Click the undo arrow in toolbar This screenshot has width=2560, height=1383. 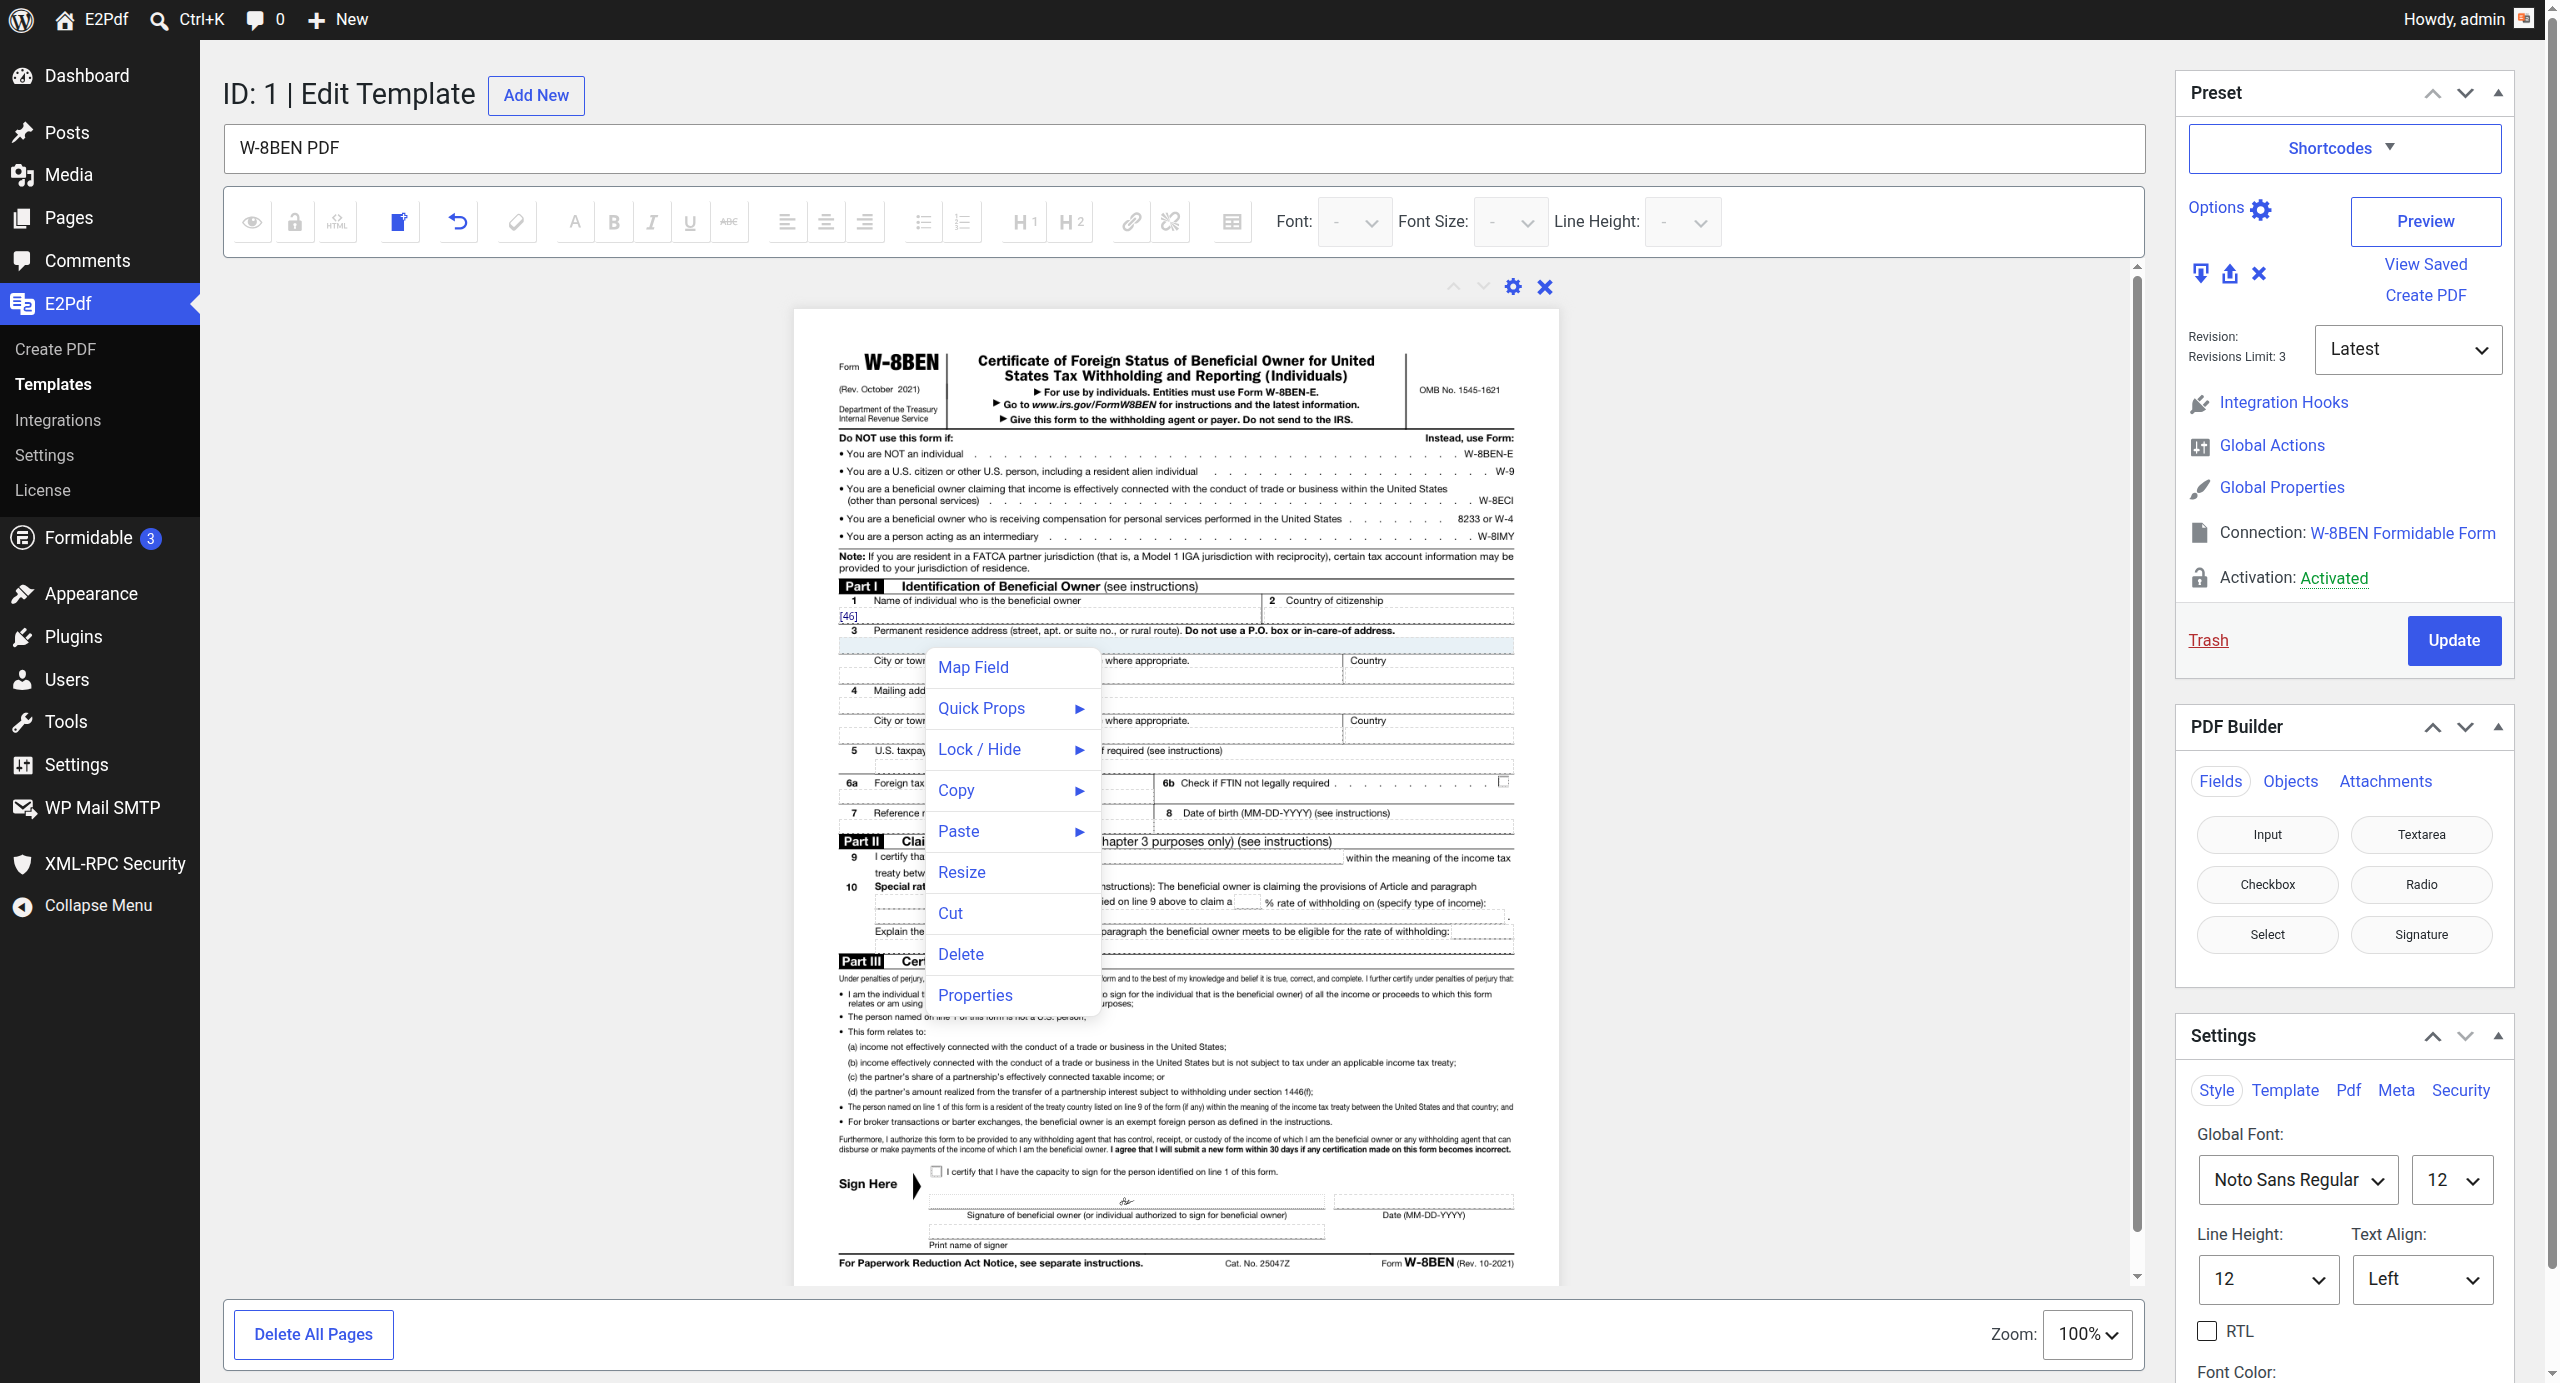point(458,222)
